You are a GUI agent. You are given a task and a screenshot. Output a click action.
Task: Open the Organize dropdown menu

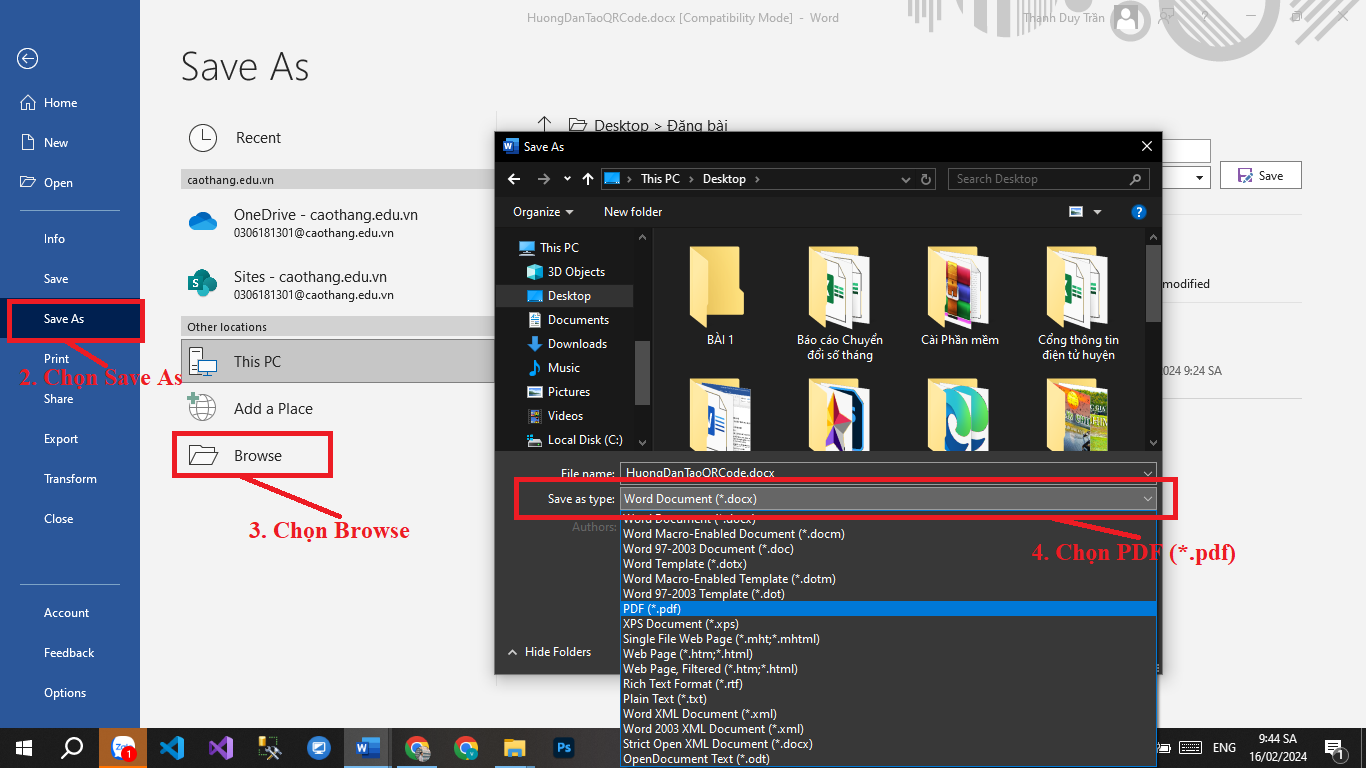point(543,212)
